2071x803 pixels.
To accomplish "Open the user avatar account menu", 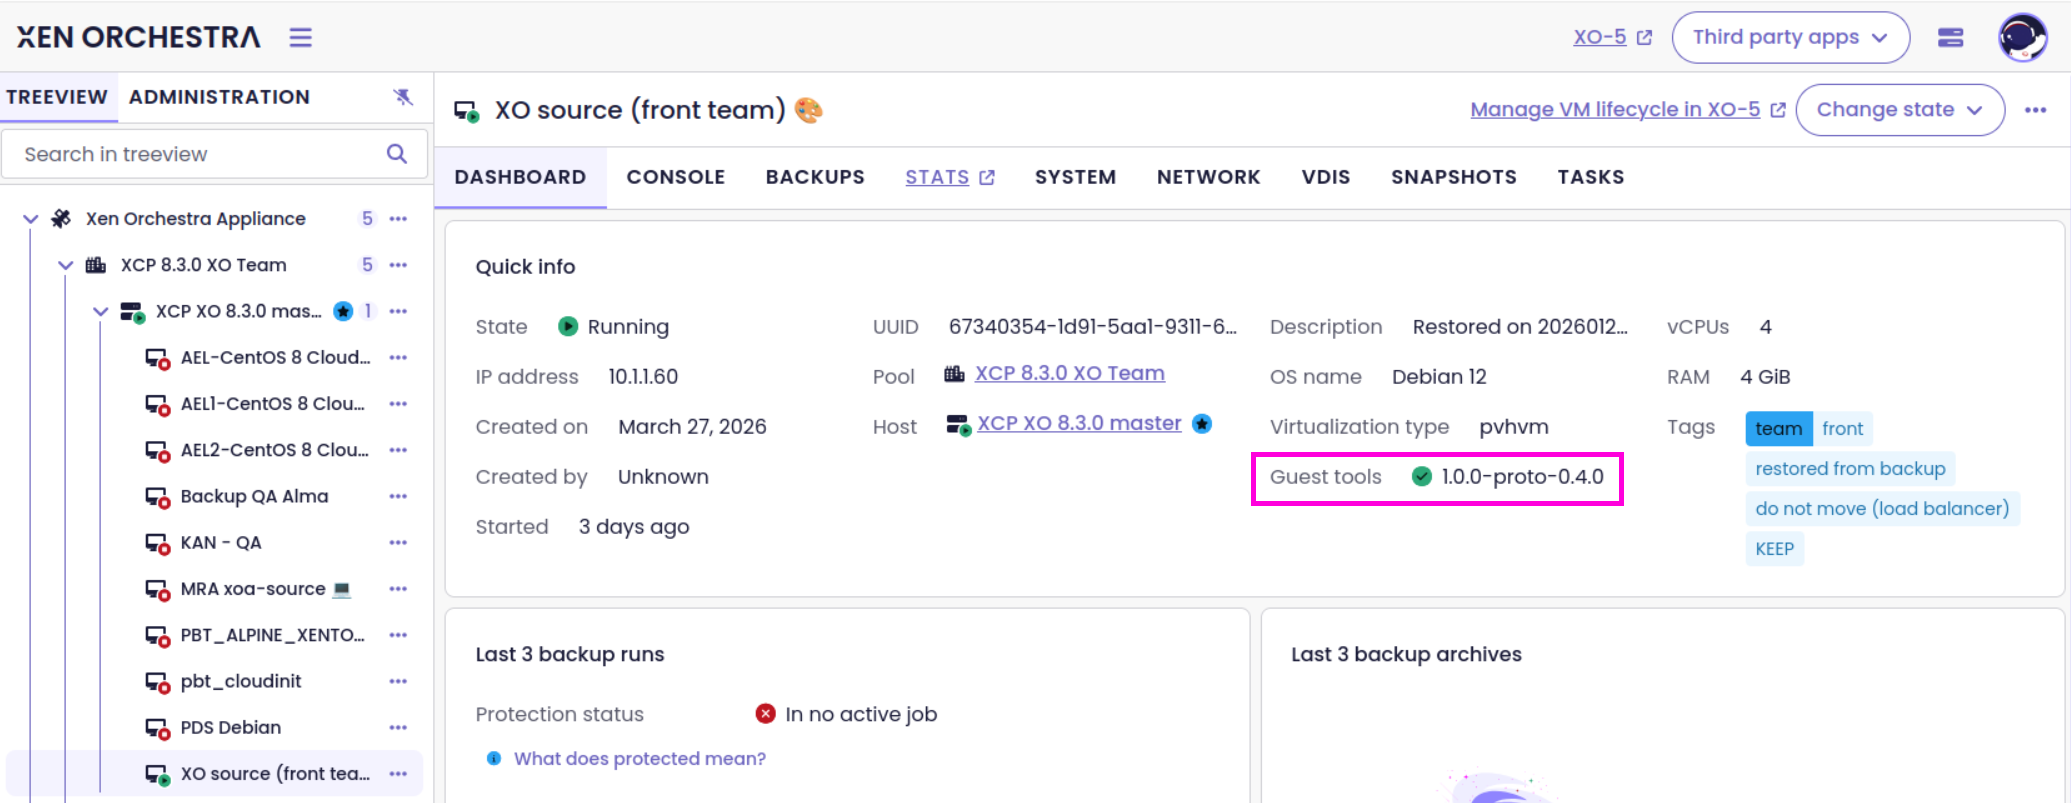I will coord(2022,38).
